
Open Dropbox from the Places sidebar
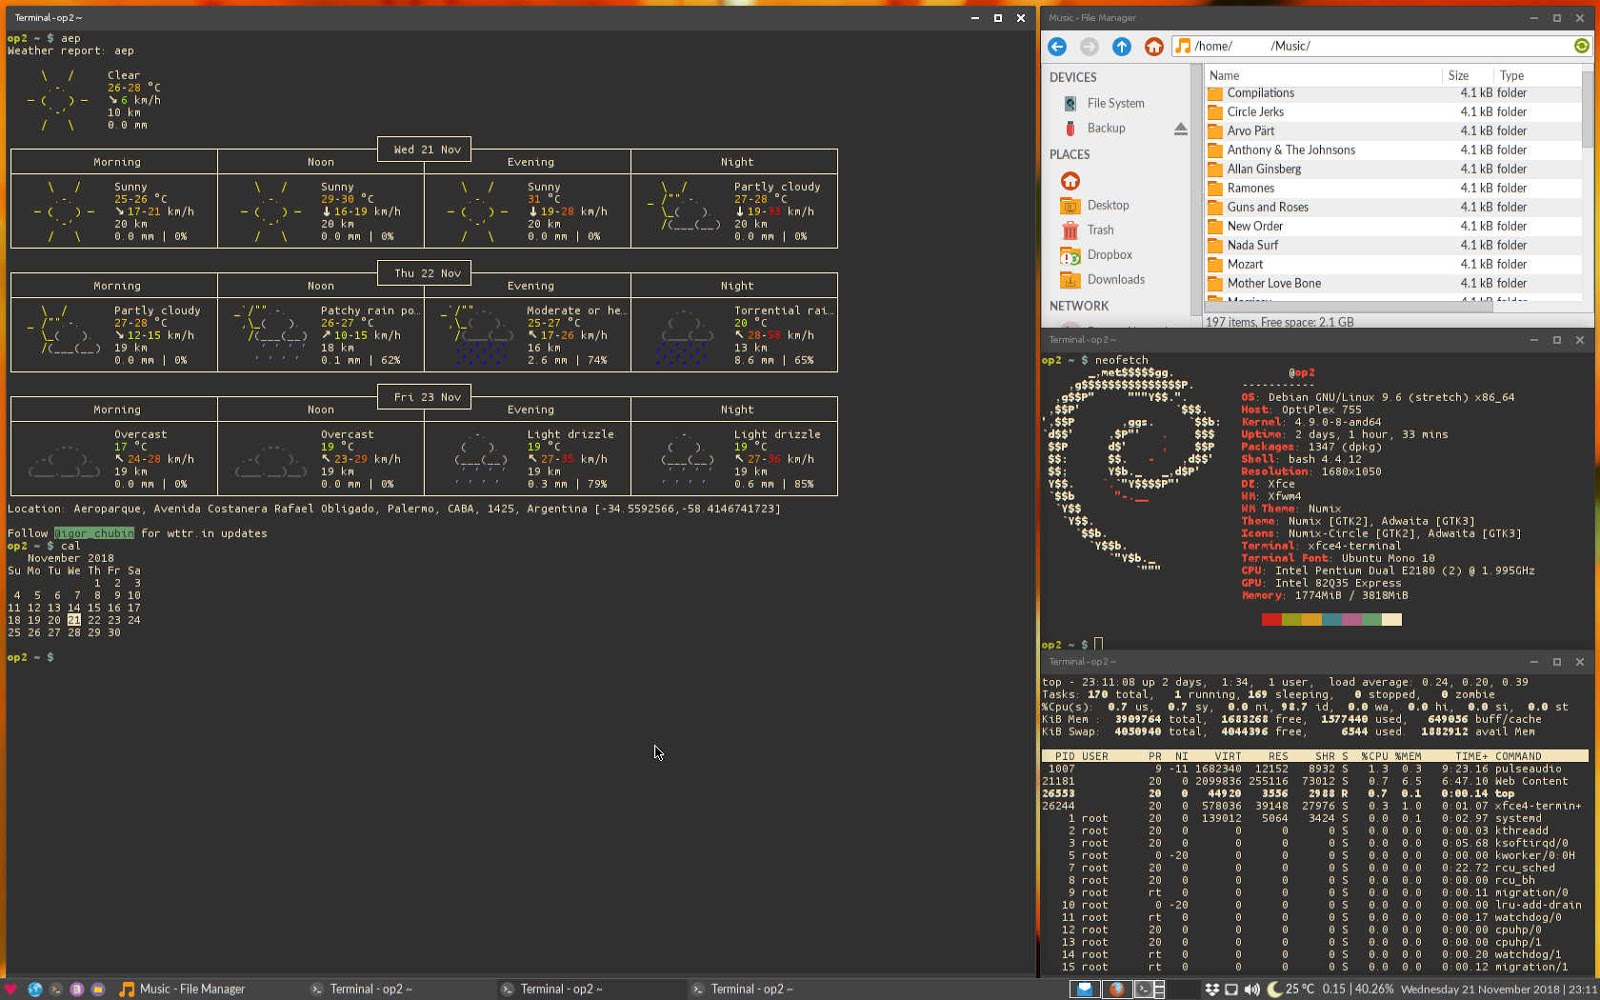(1110, 255)
